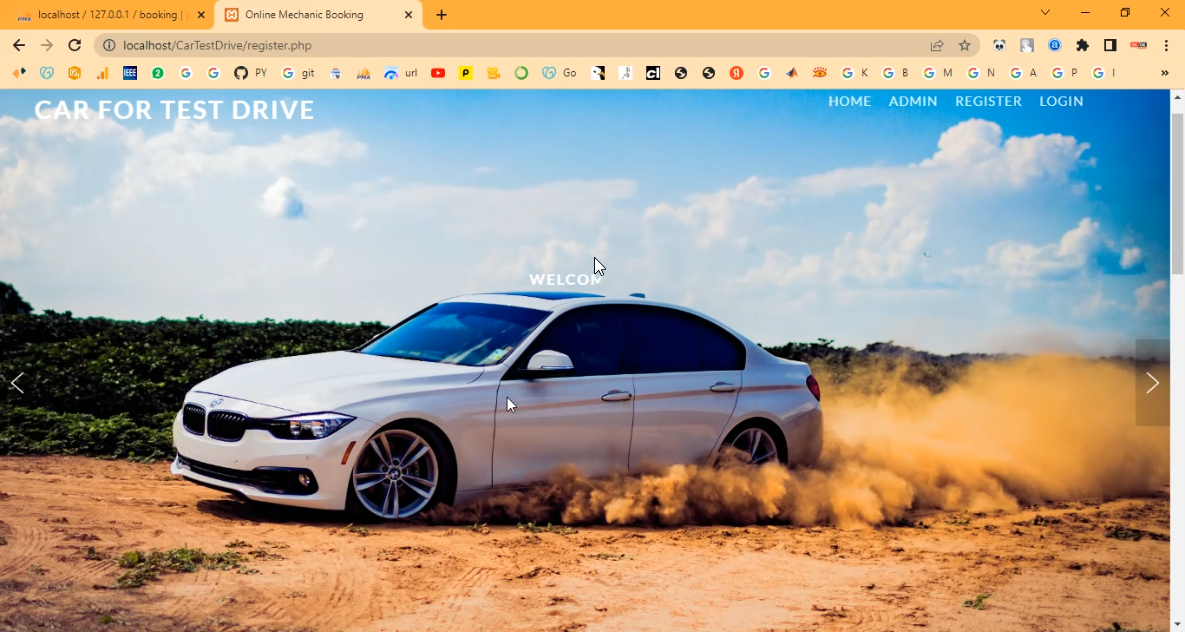Toggle the browser side panel
The image size is (1185, 632).
click(1110, 45)
